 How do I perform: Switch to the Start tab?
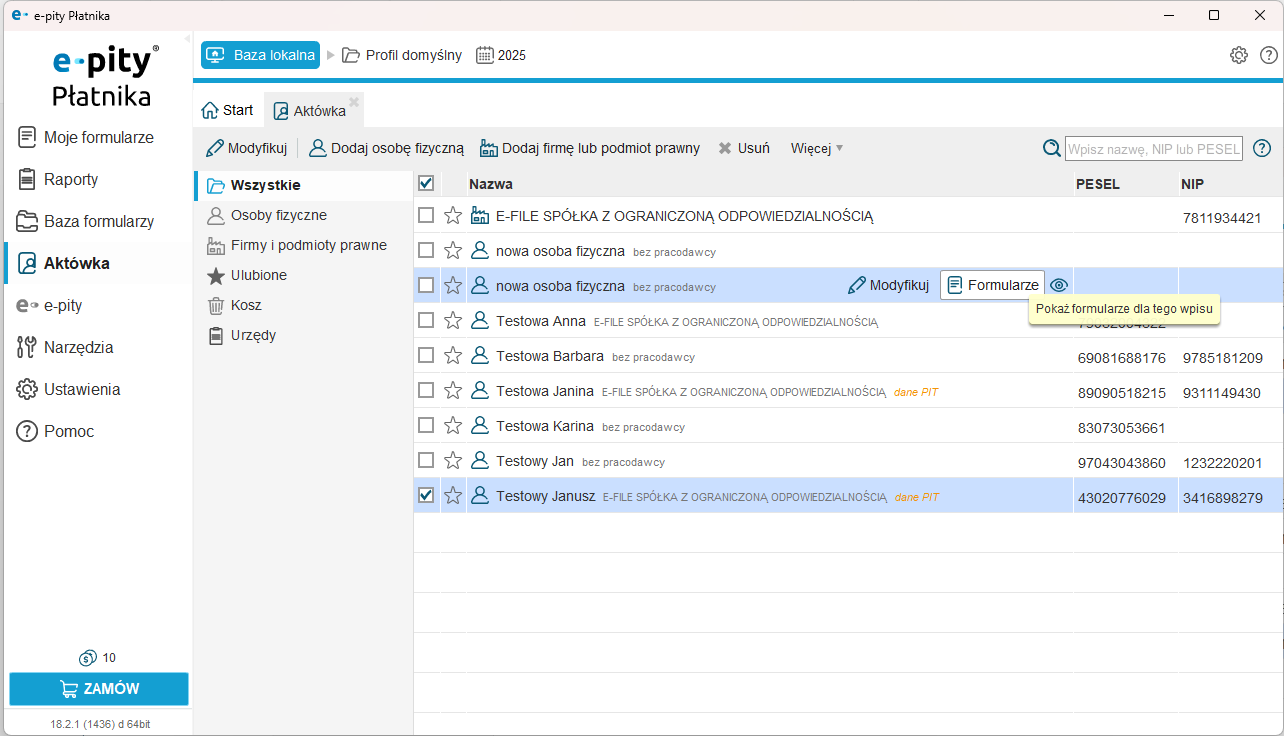point(228,110)
